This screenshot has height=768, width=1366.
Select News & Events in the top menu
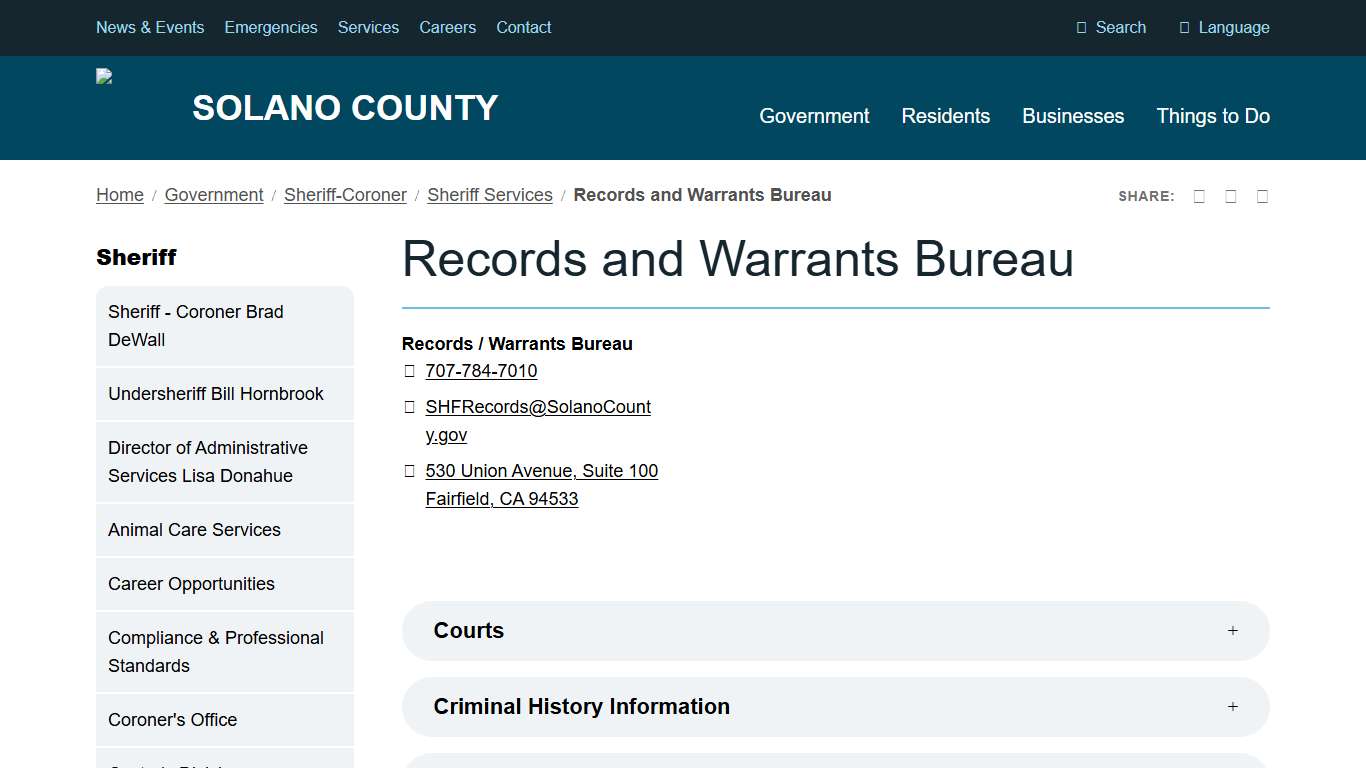pyautogui.click(x=150, y=27)
